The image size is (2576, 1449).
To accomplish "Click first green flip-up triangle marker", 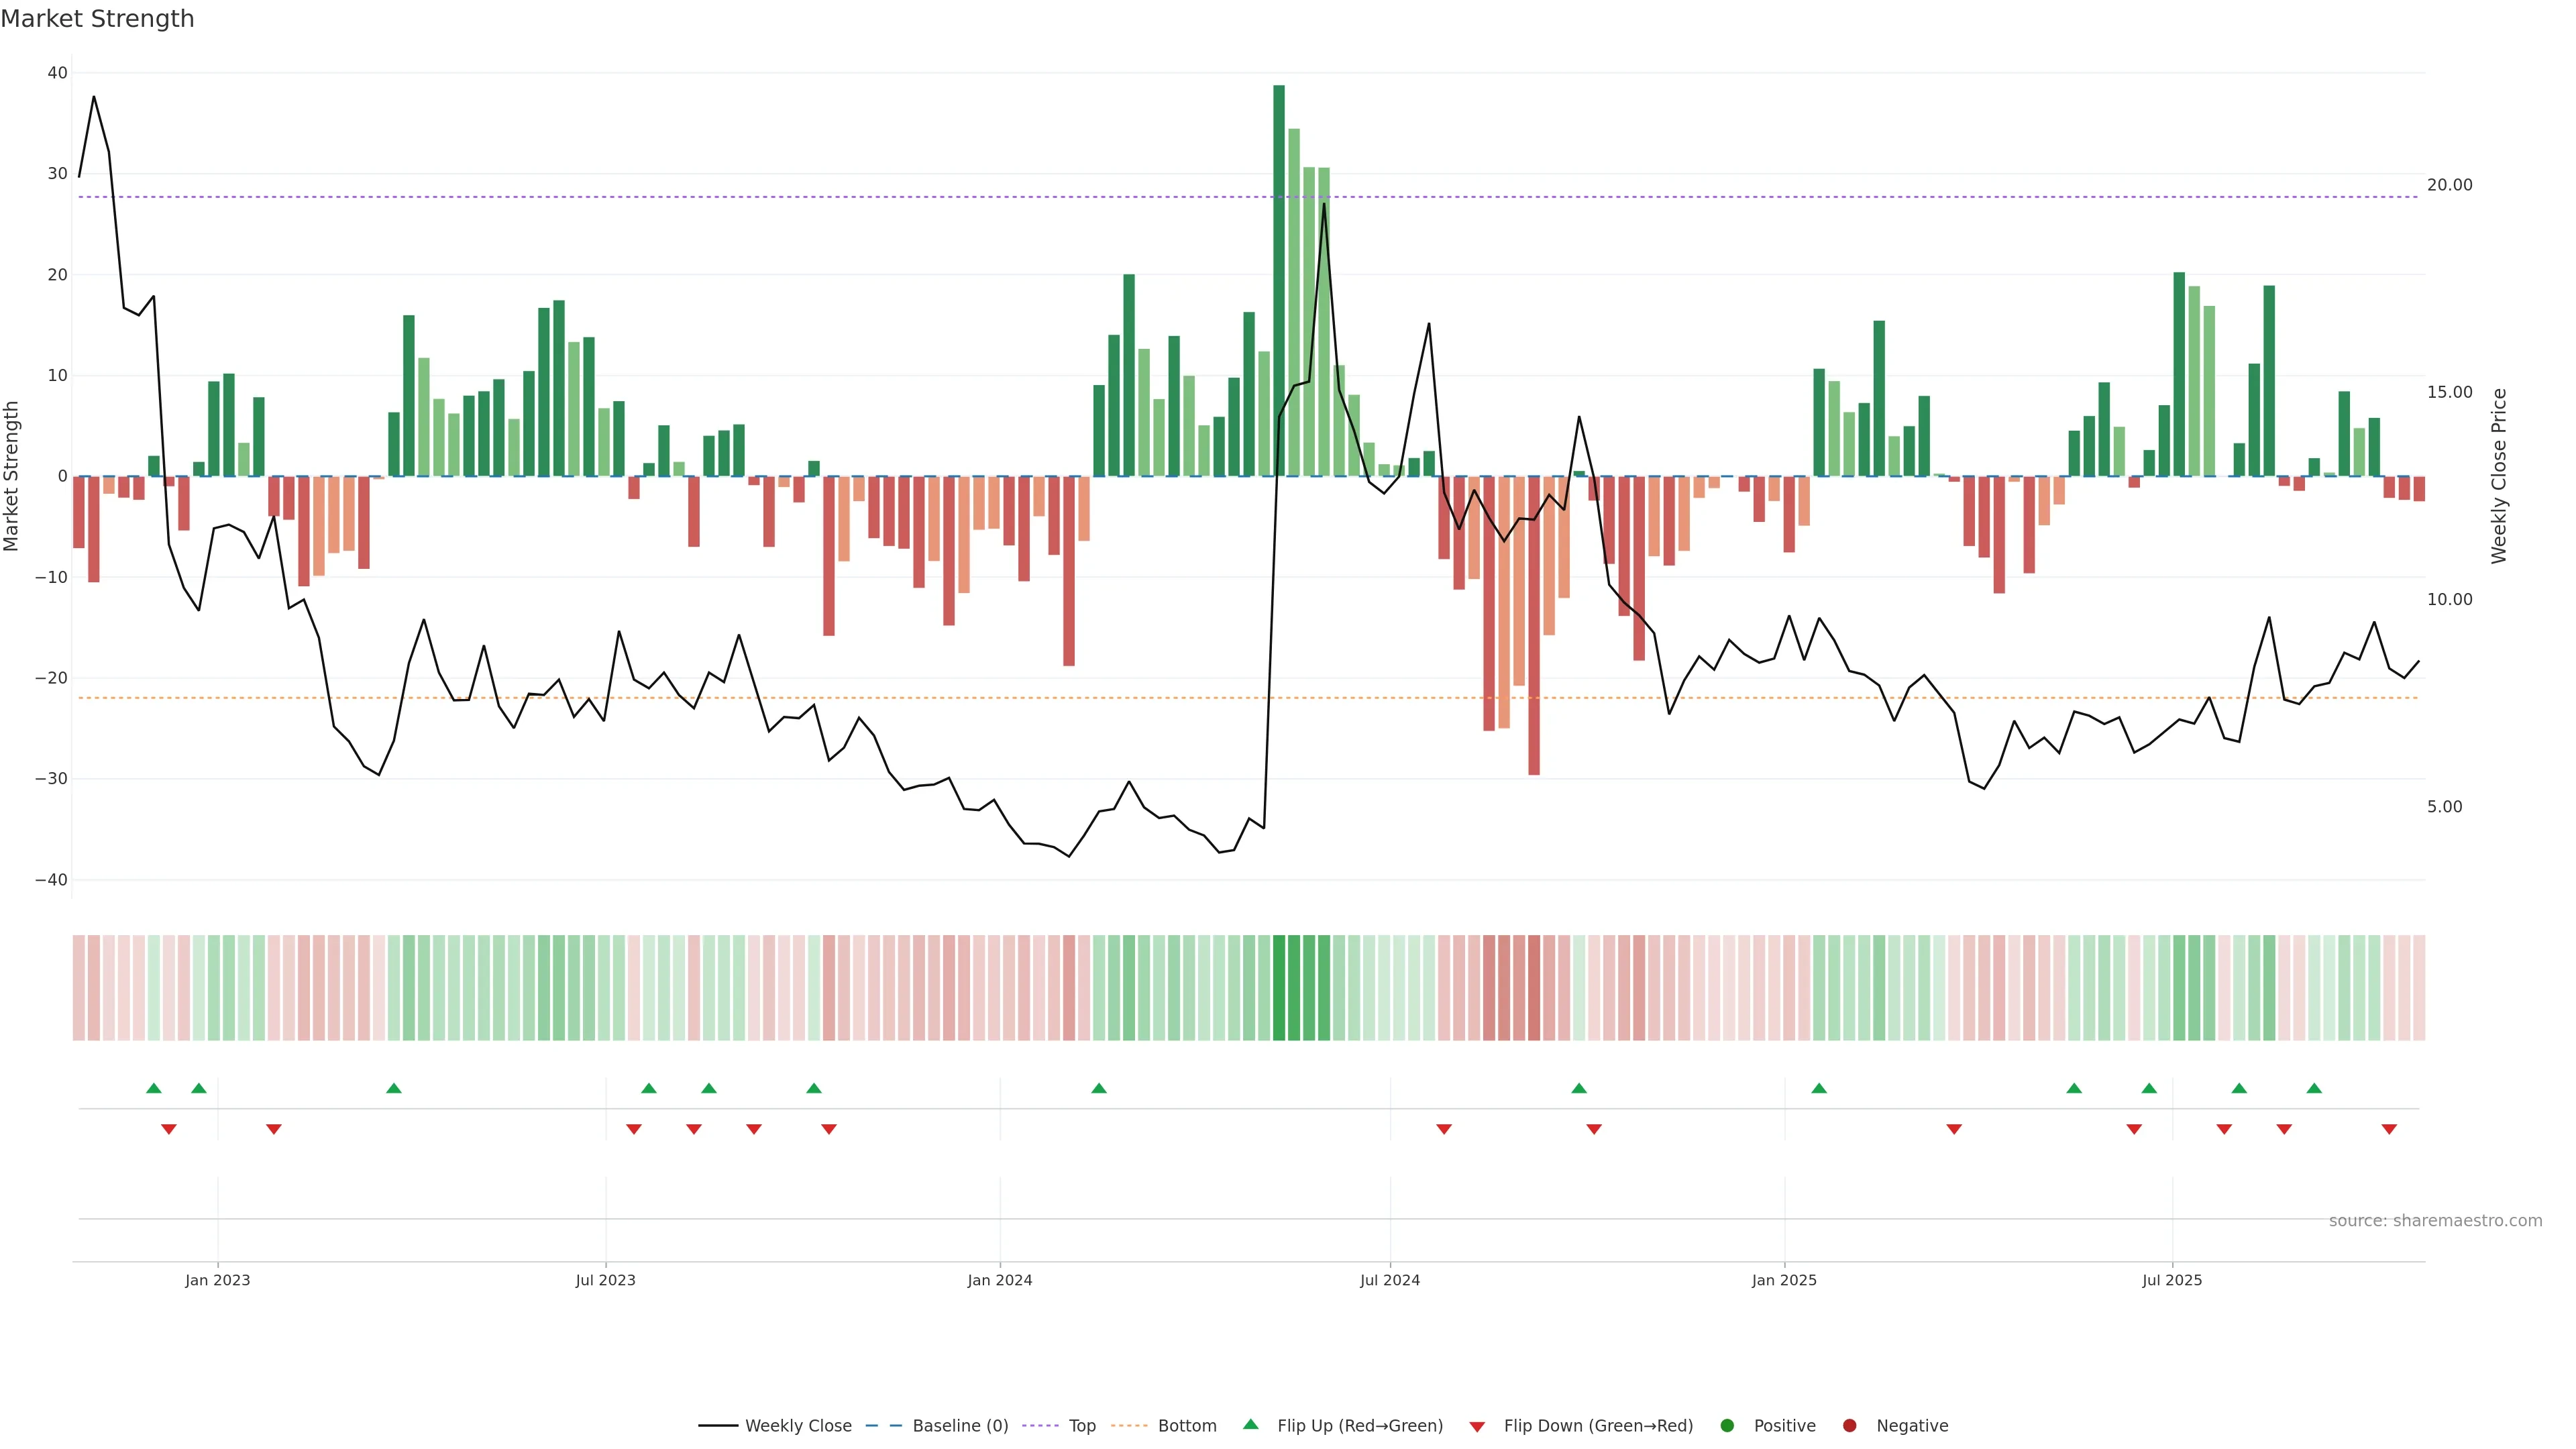I will click(x=153, y=1088).
